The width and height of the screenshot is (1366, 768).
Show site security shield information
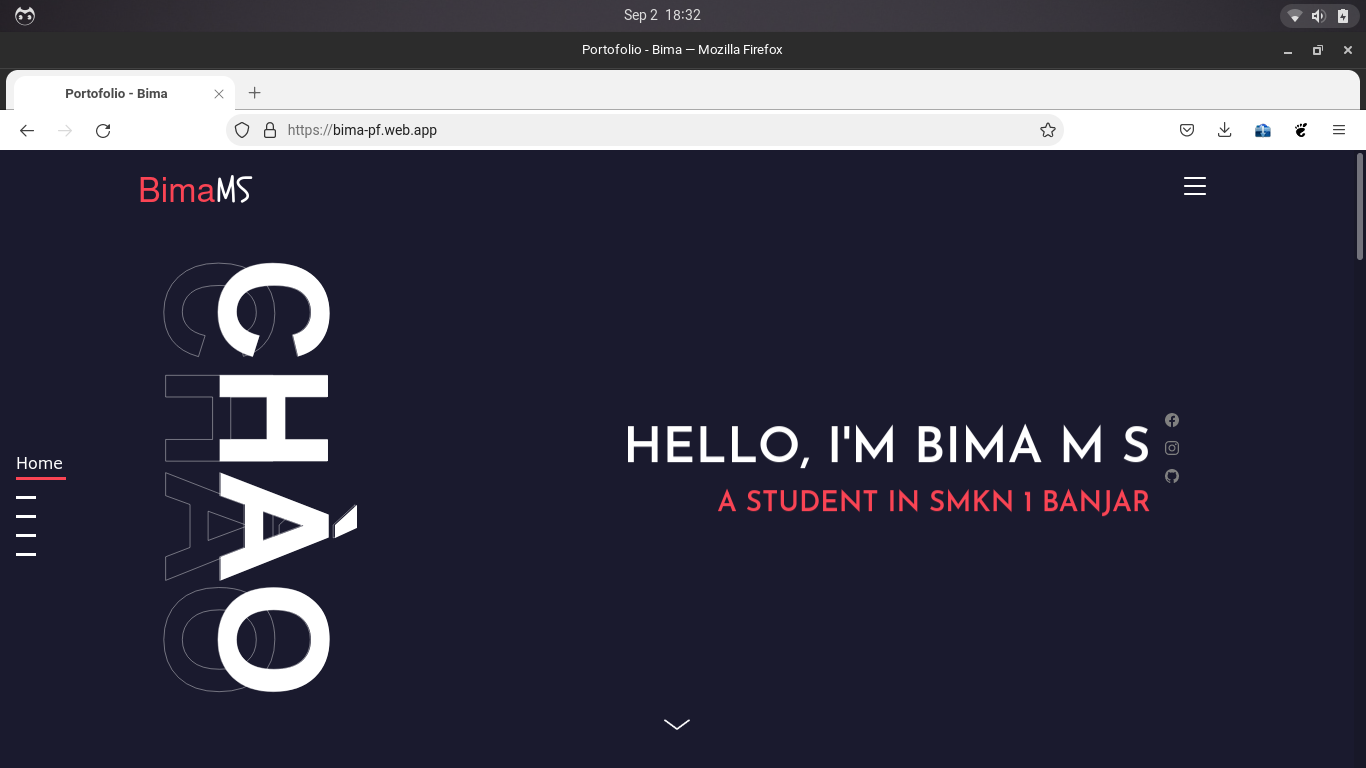pos(242,130)
